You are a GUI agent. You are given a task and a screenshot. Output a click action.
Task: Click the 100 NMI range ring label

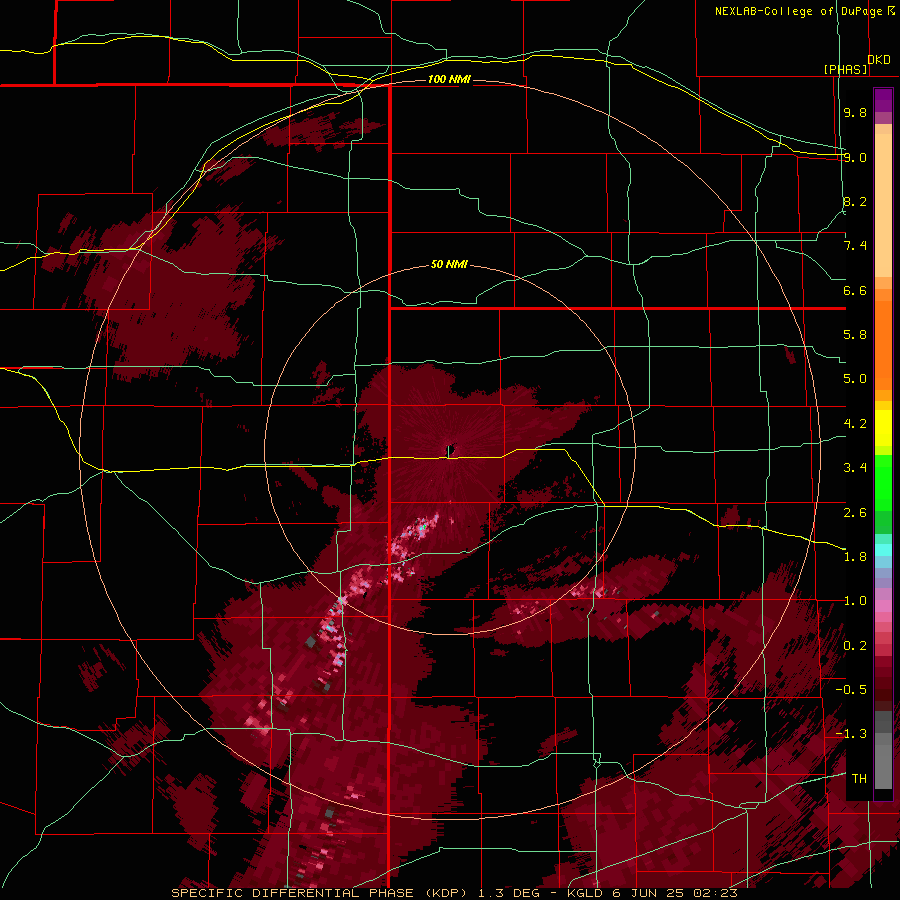(449, 79)
